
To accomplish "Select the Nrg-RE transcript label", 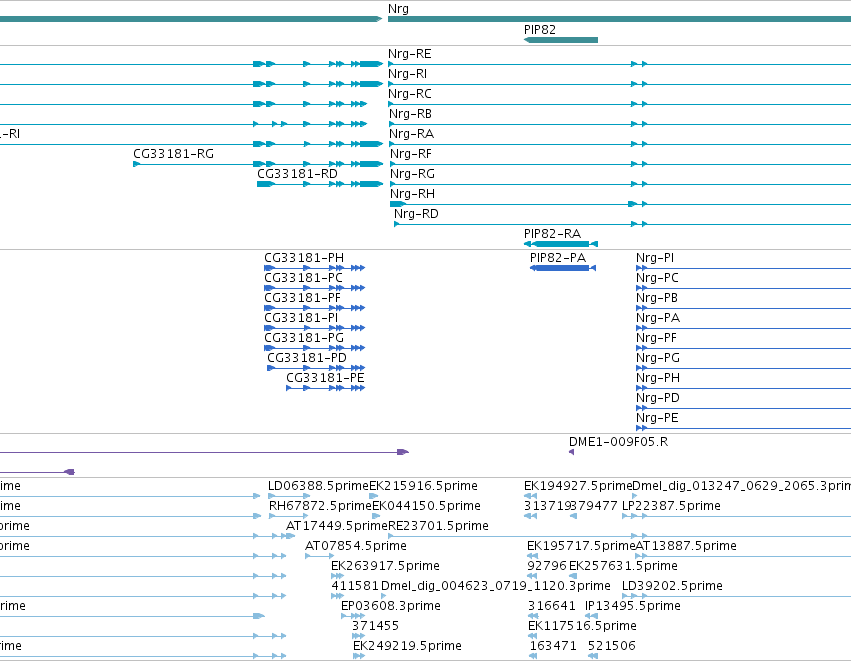I will click(410, 54).
